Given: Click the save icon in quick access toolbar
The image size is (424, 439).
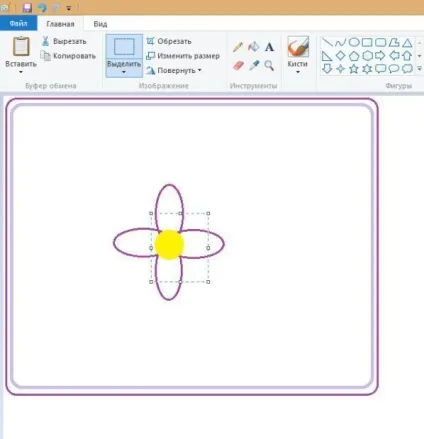Looking at the screenshot, I should point(27,7).
